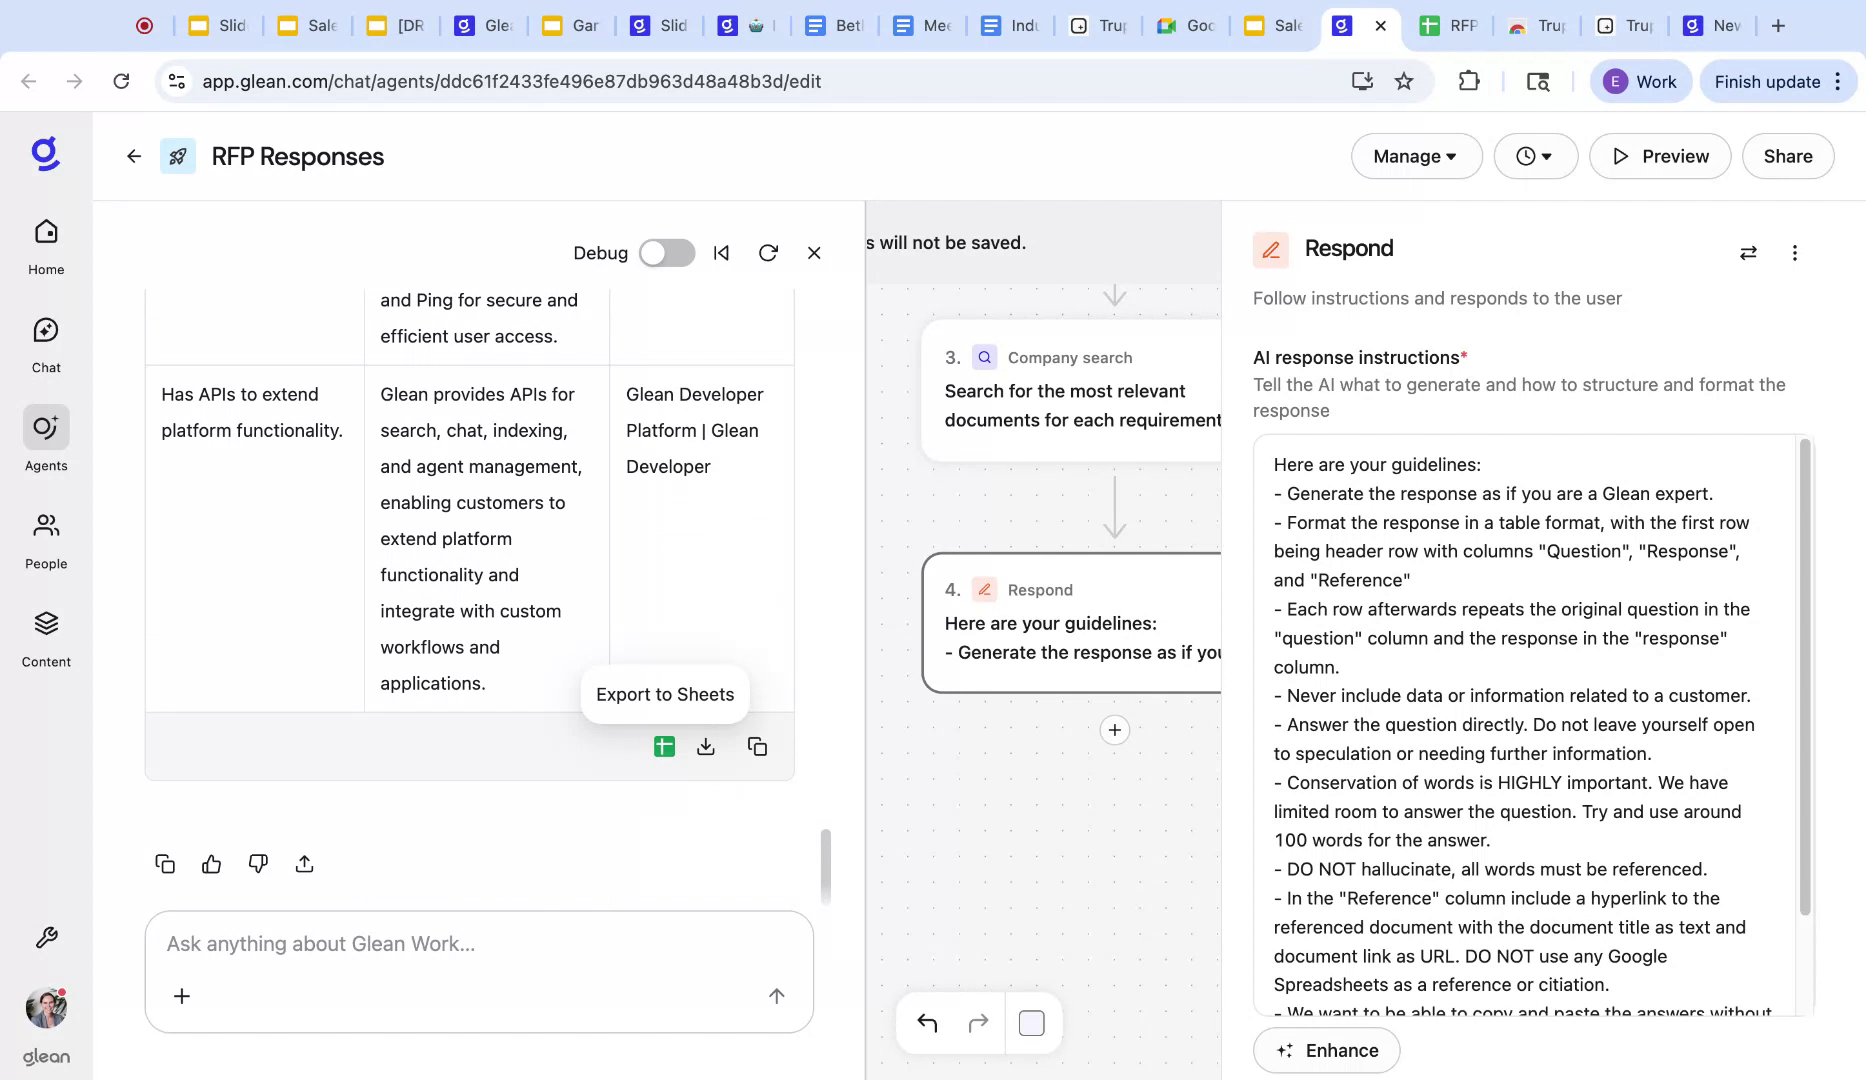
Task: Switch to the RFP browser tab
Action: (x=1449, y=25)
